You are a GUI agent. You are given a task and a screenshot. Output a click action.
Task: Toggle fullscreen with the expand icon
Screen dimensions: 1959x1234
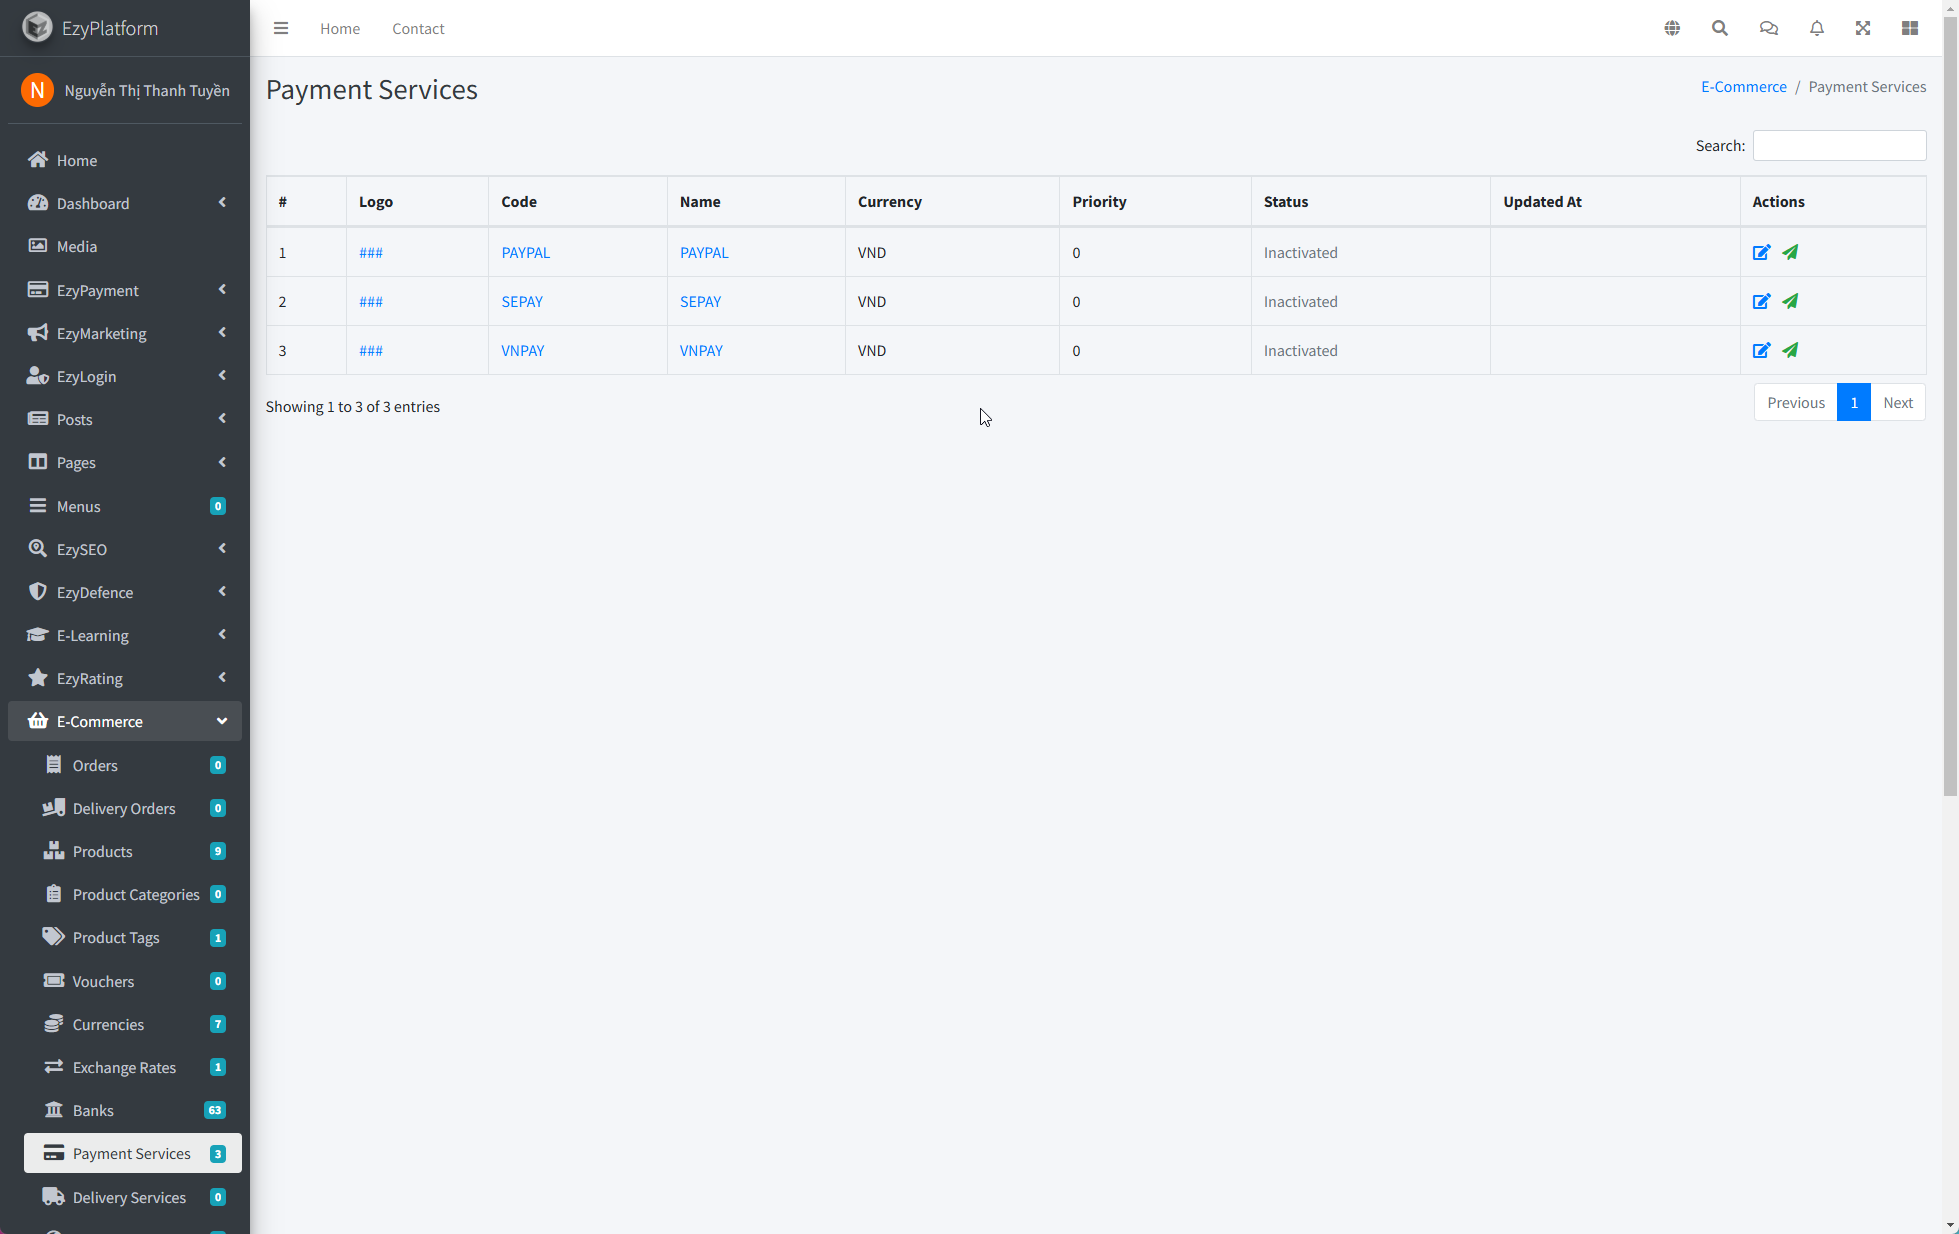click(1863, 28)
